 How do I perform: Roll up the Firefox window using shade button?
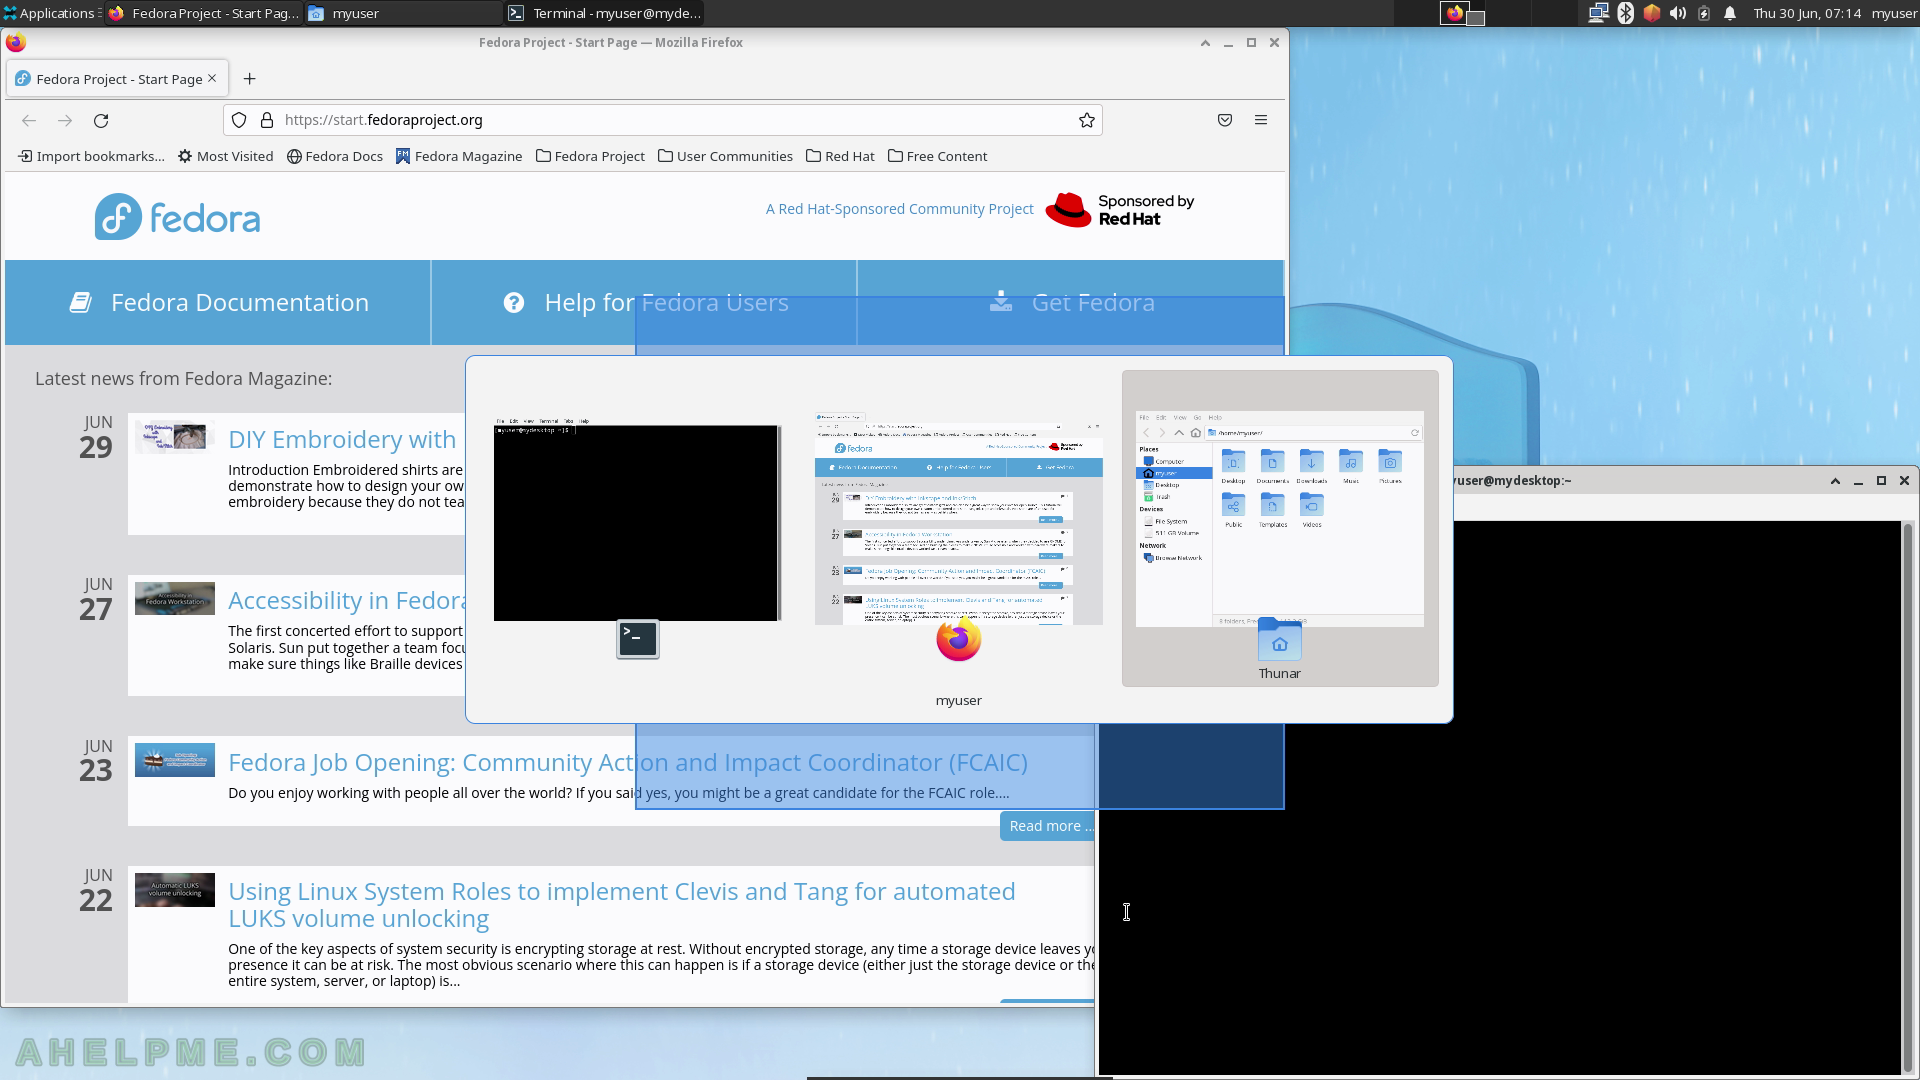point(1205,43)
